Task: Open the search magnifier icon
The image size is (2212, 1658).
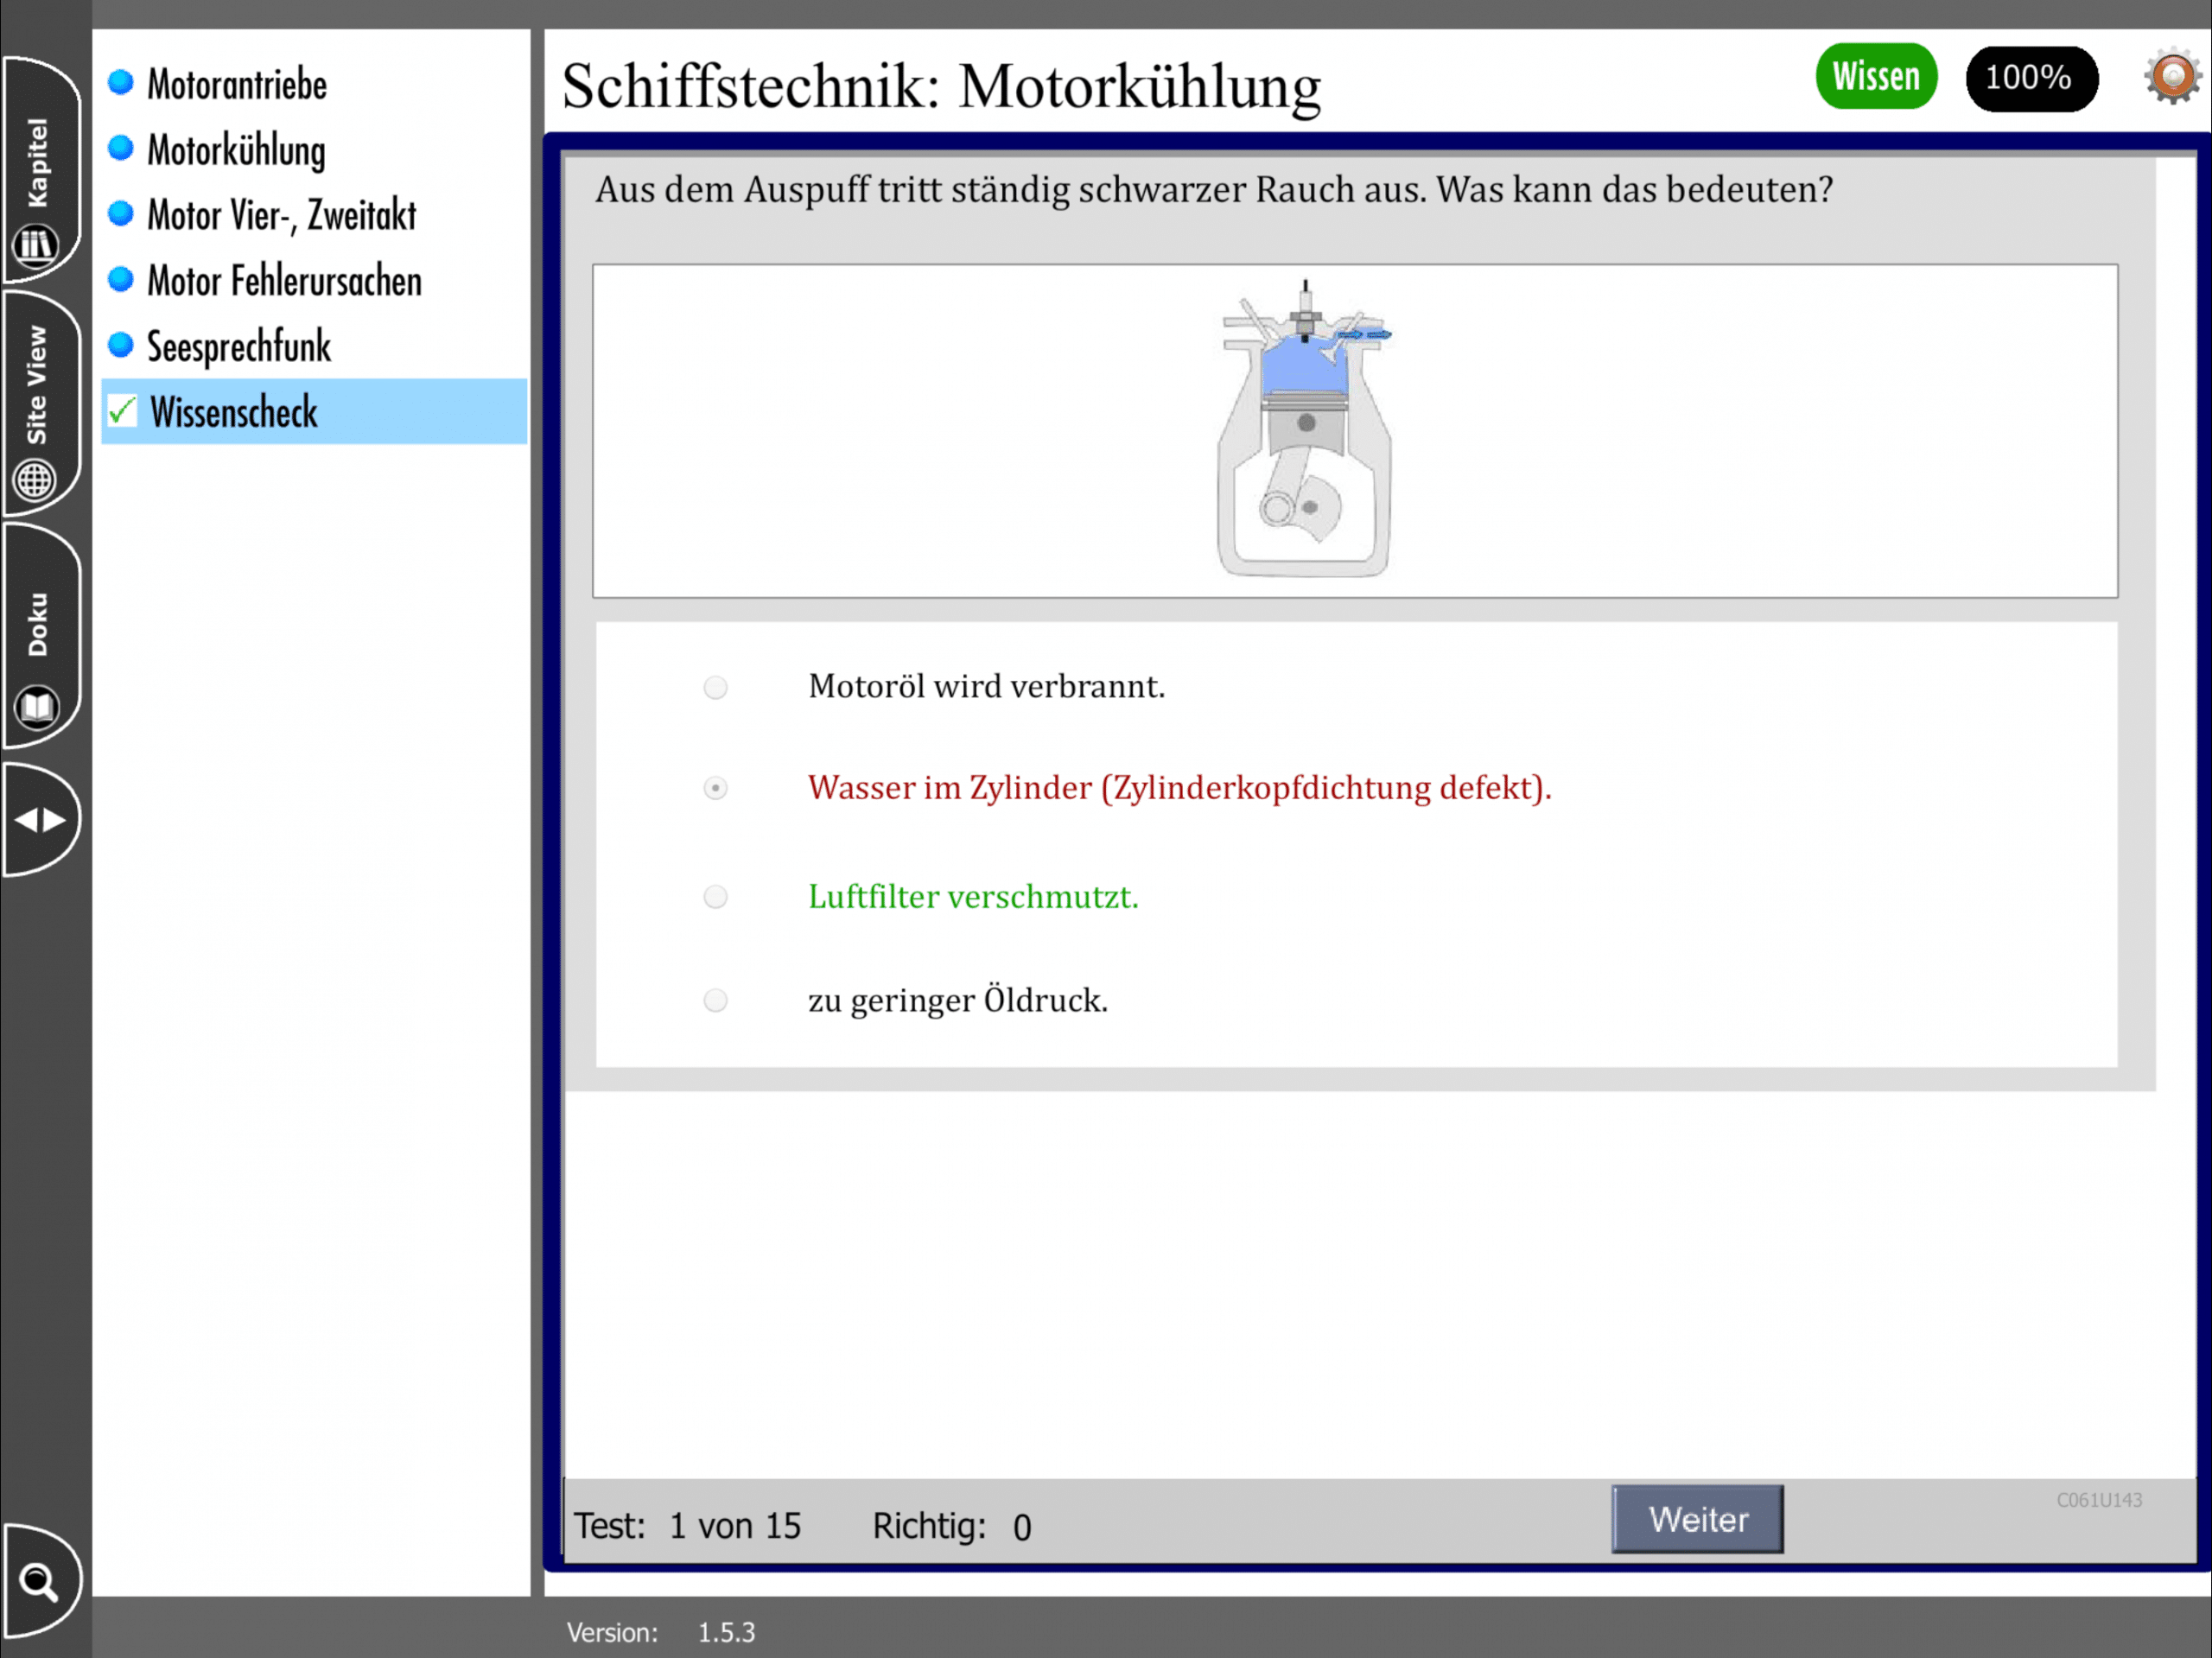Action: [x=39, y=1582]
